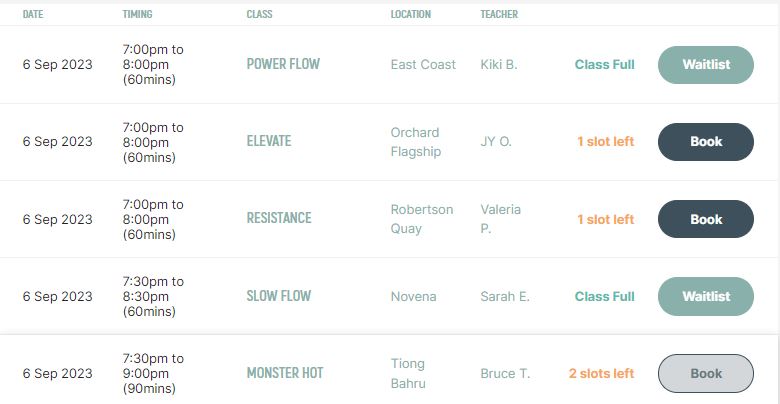Book the Resistance class
780x404 pixels.
[x=705, y=219]
